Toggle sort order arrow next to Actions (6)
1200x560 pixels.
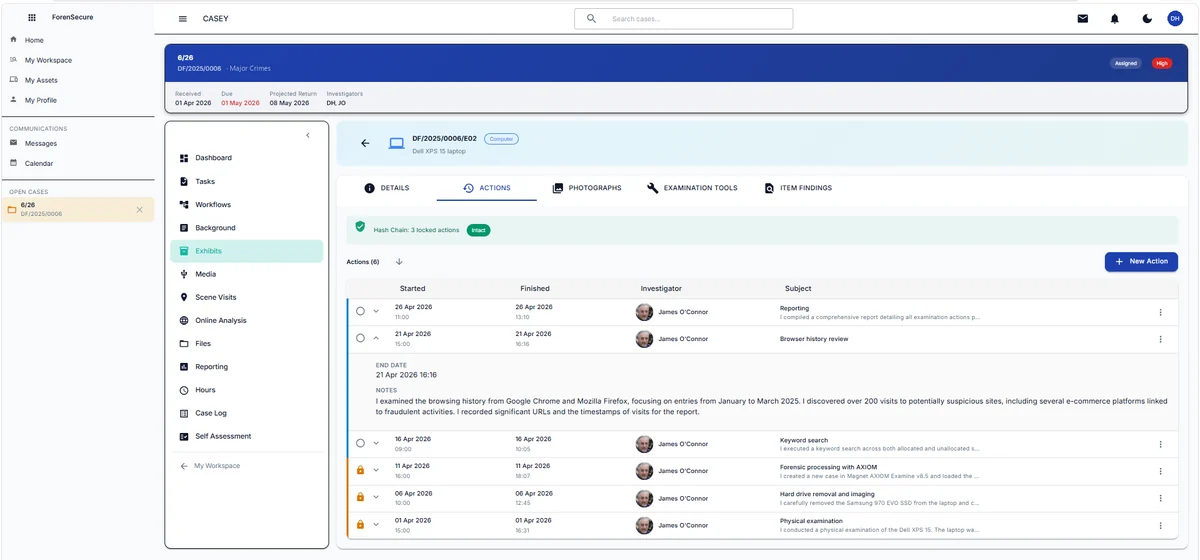pyautogui.click(x=399, y=262)
